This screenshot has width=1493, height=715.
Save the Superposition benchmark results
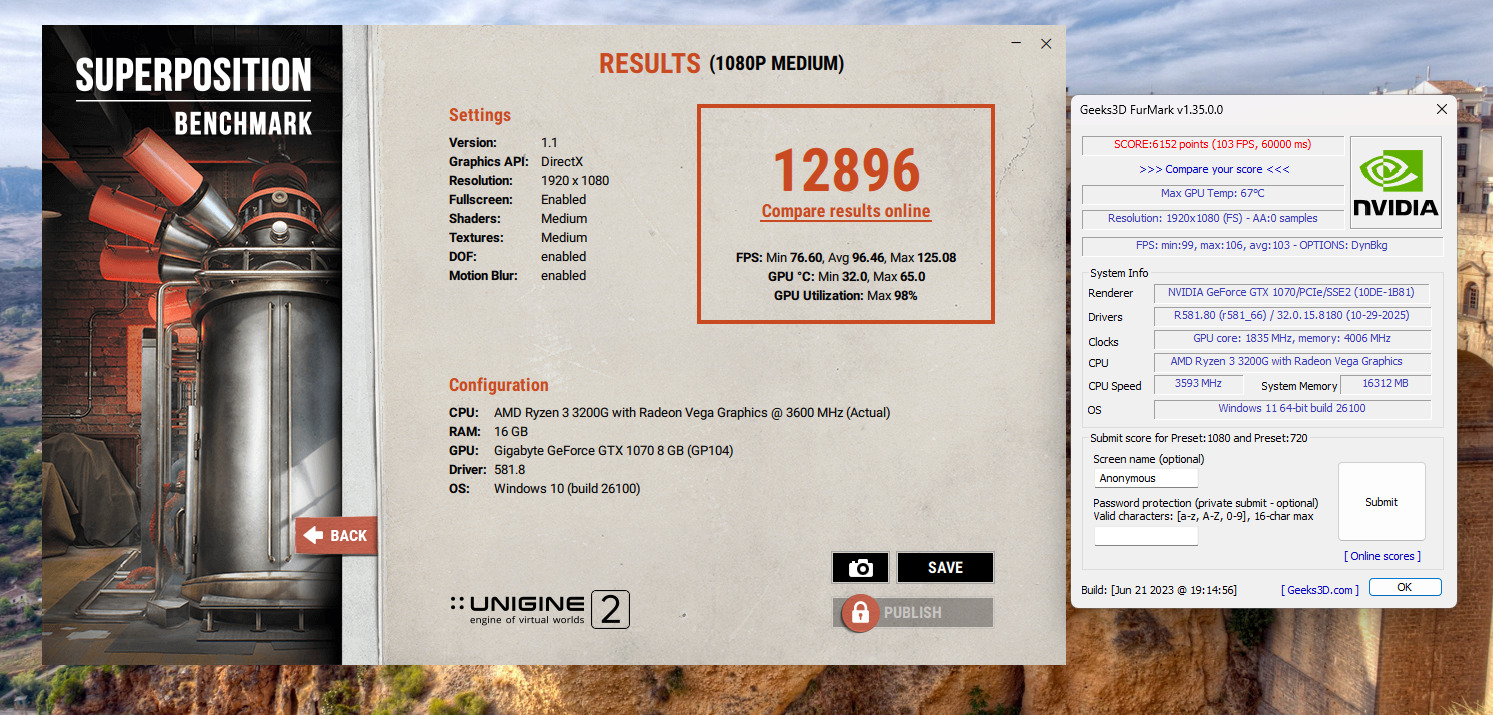[x=945, y=567]
